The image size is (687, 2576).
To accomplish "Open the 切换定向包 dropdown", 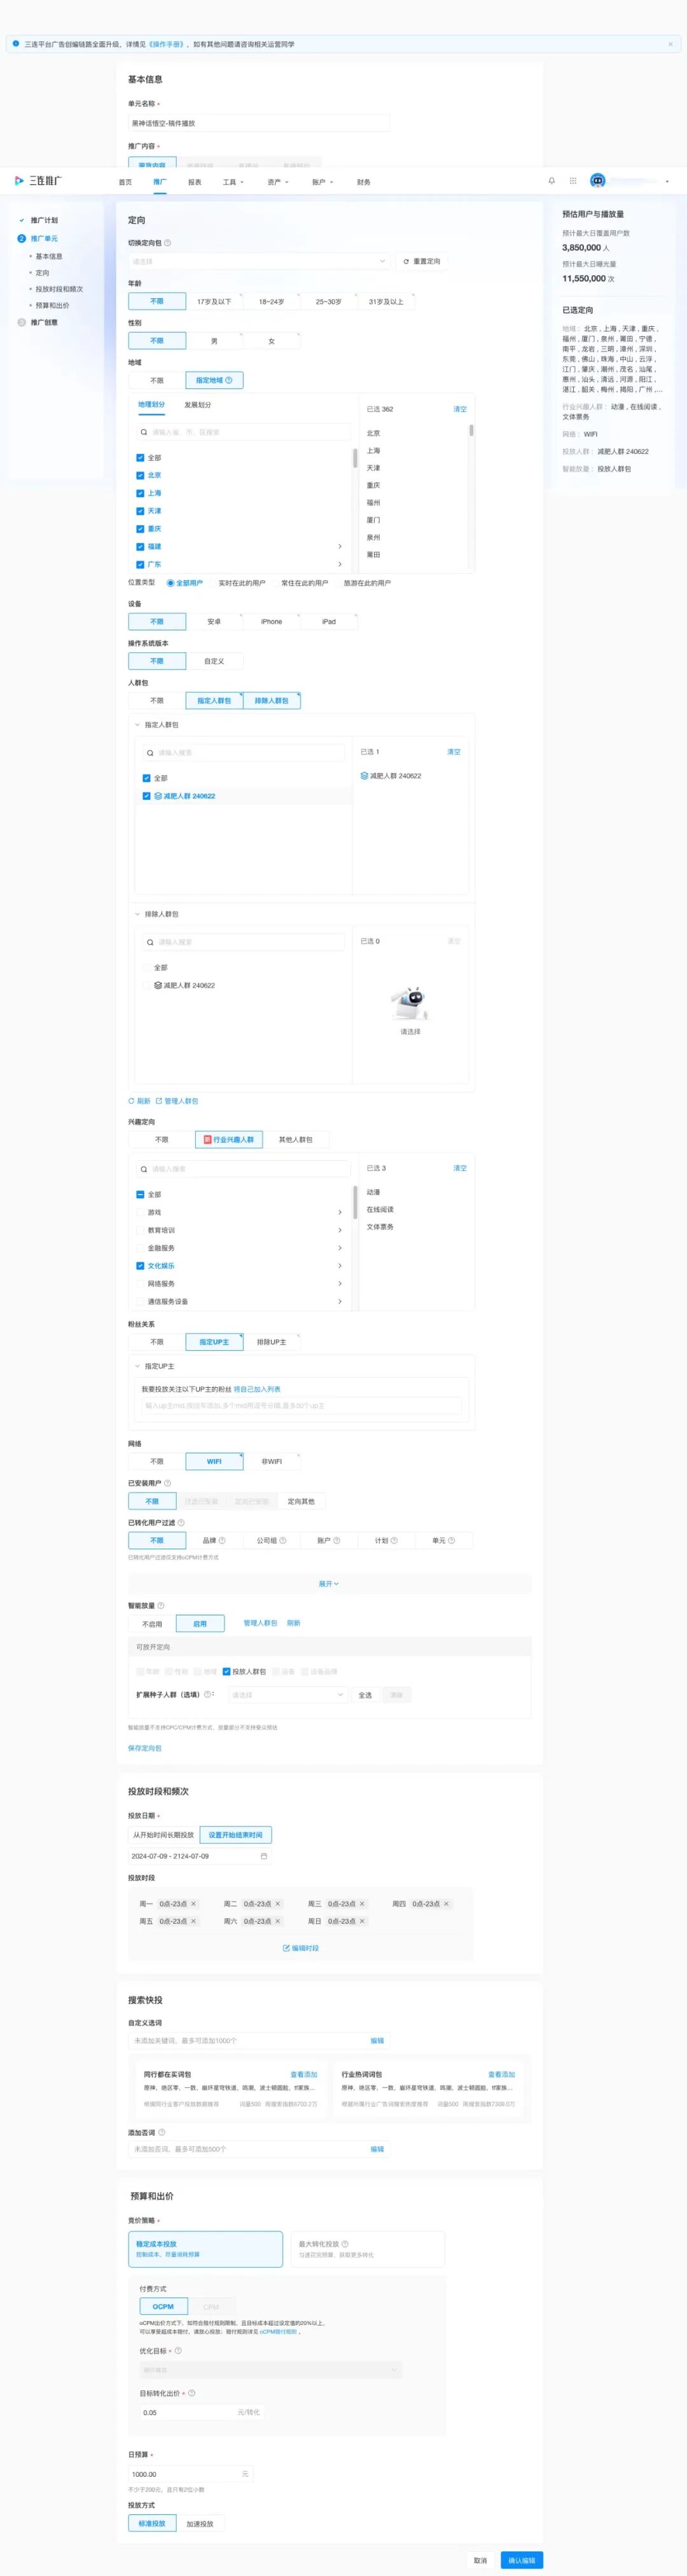I will [259, 261].
